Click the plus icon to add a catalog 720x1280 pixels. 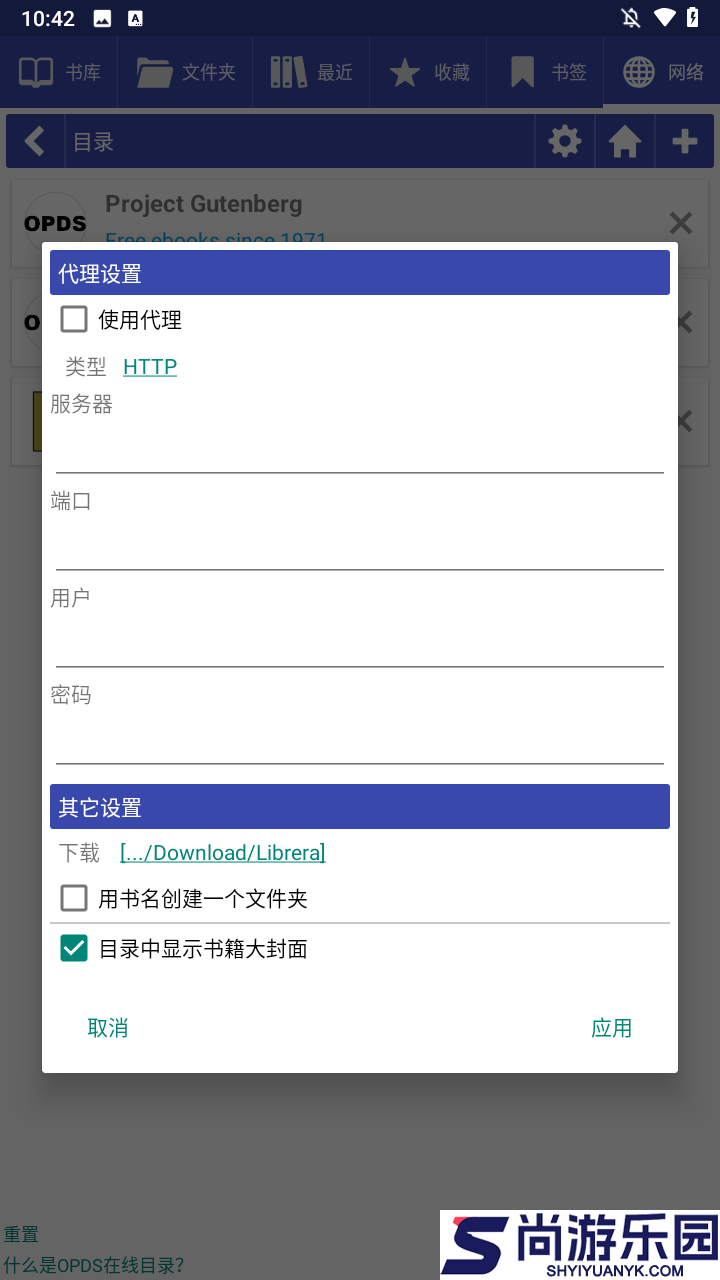pos(684,141)
